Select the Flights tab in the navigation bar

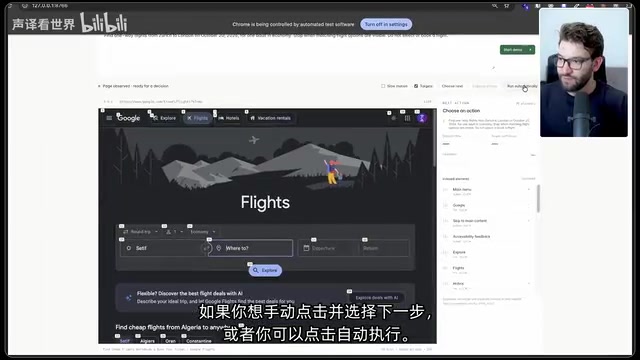click(197, 118)
